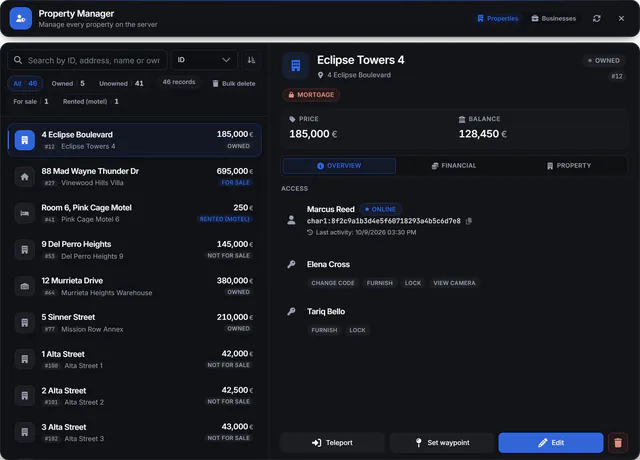640x460 pixels.
Task: Click the OWNED status badge in details
Action: [604, 60]
